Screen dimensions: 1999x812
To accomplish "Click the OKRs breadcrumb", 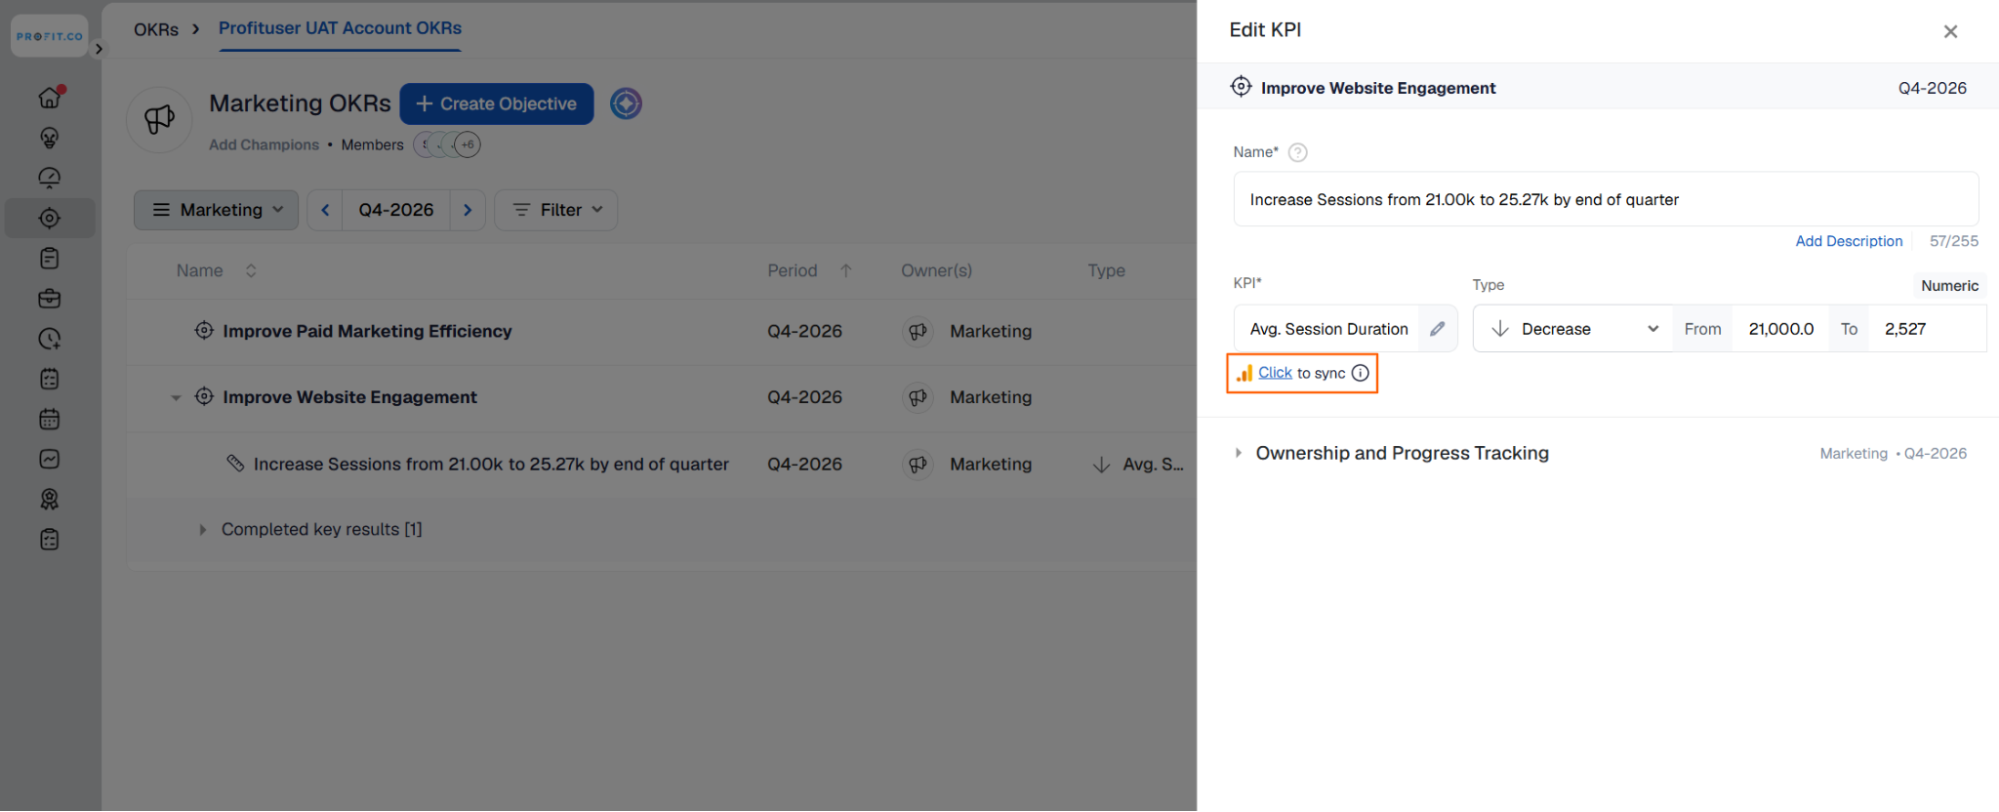I will click(156, 30).
